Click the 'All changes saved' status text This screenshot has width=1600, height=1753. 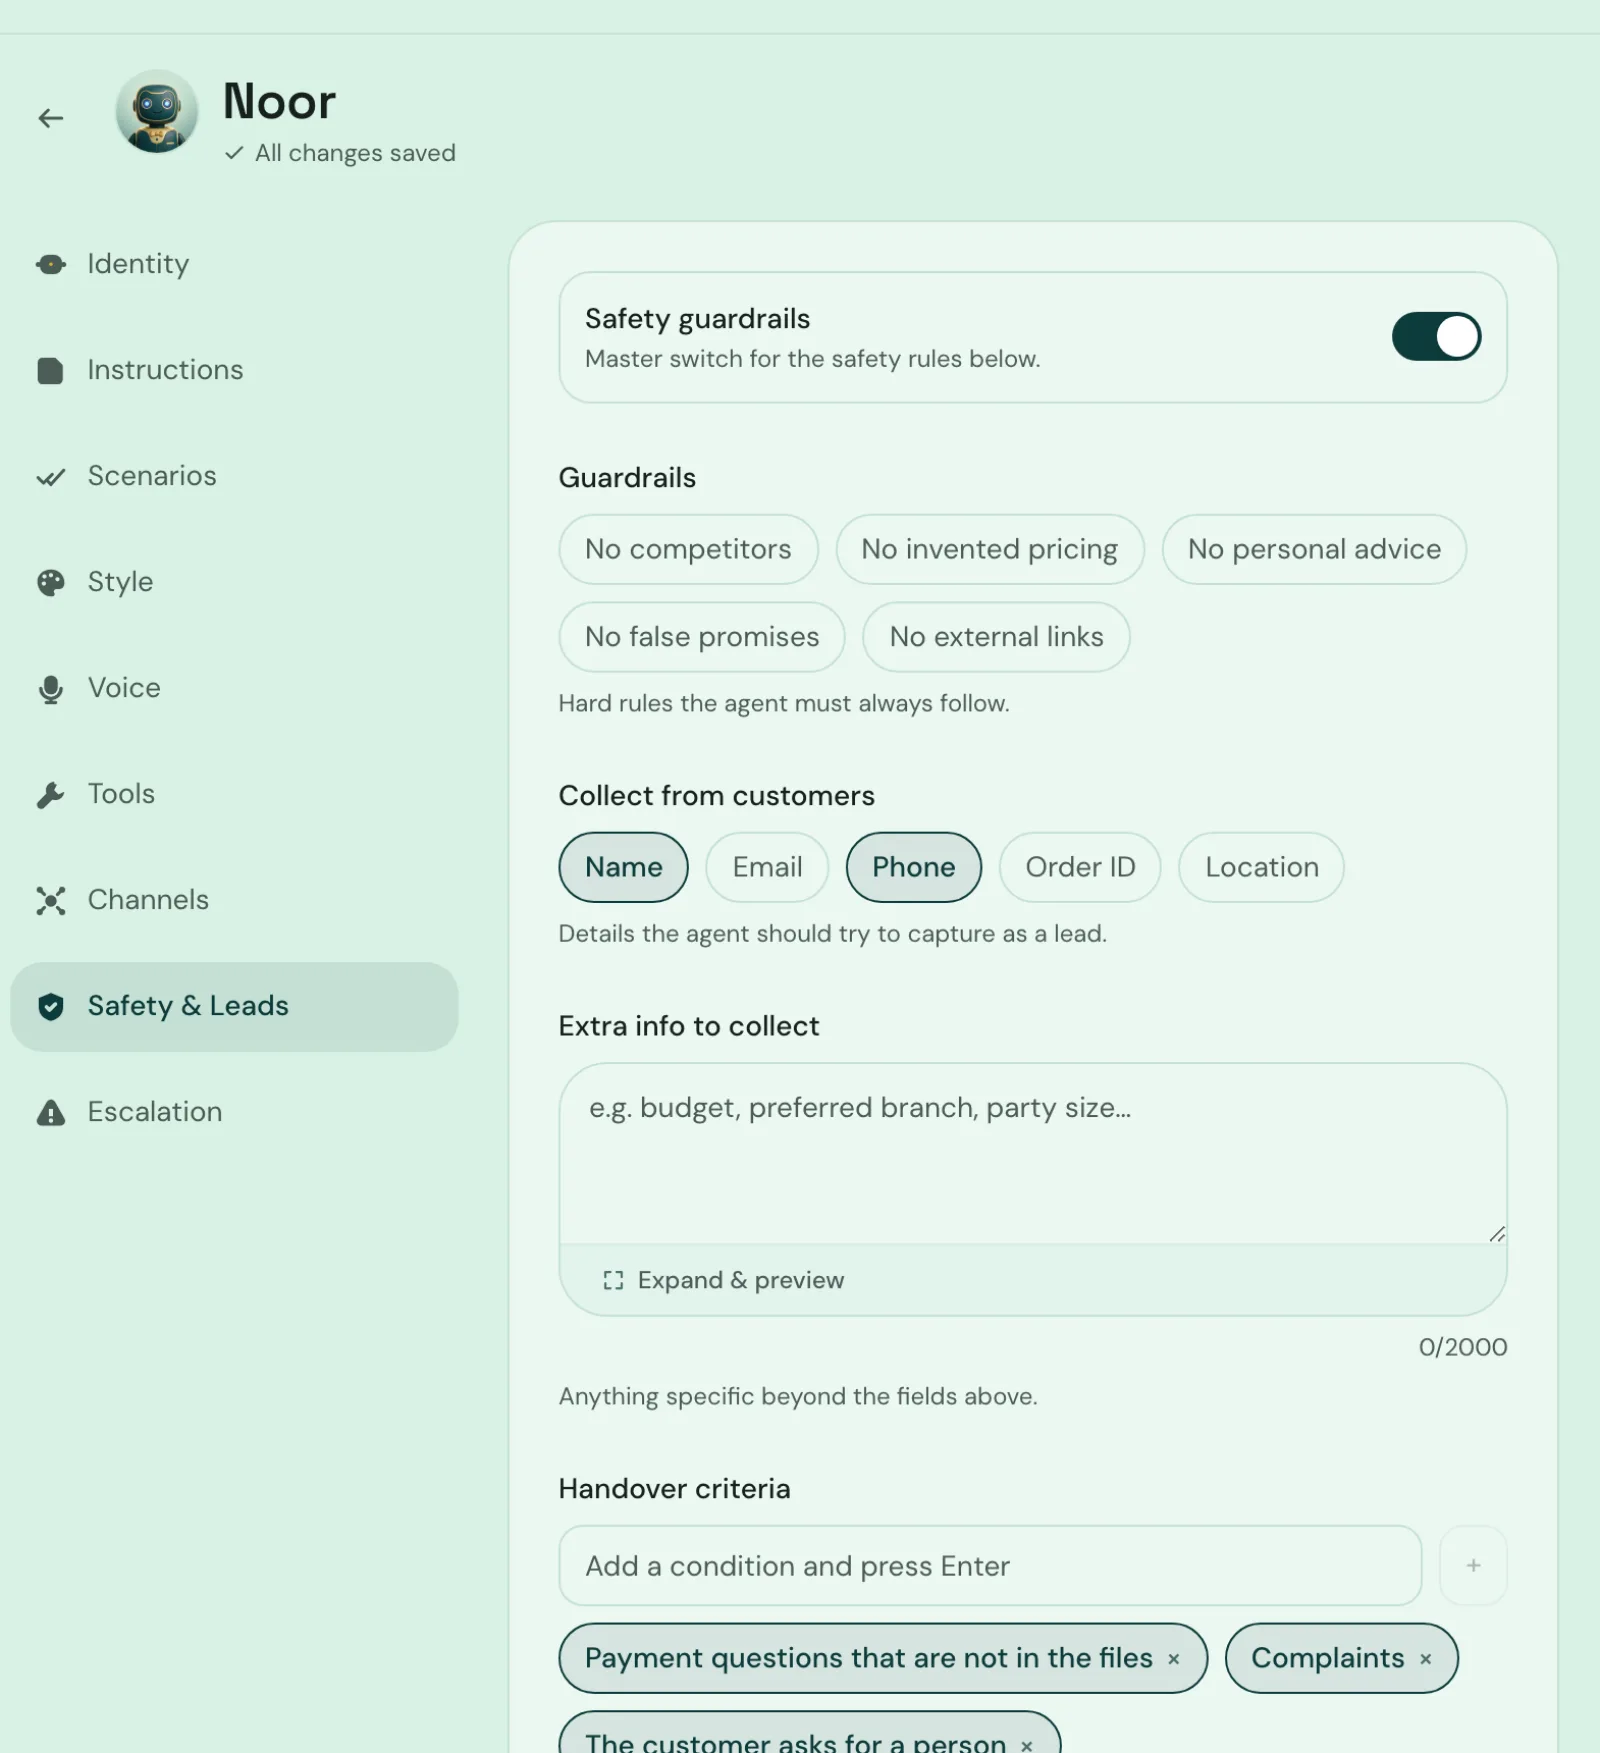(355, 153)
